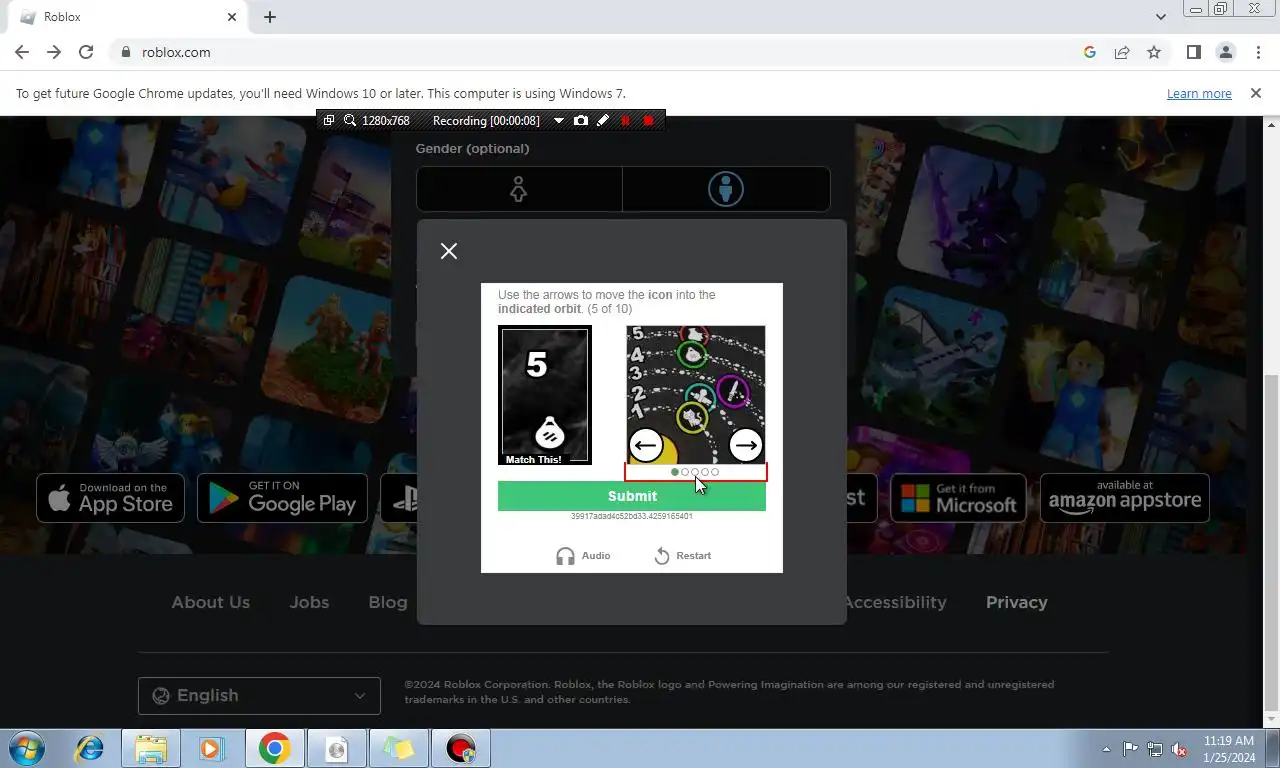Image resolution: width=1280 pixels, height=768 pixels.
Task: Select the female gender option
Action: coord(519,189)
